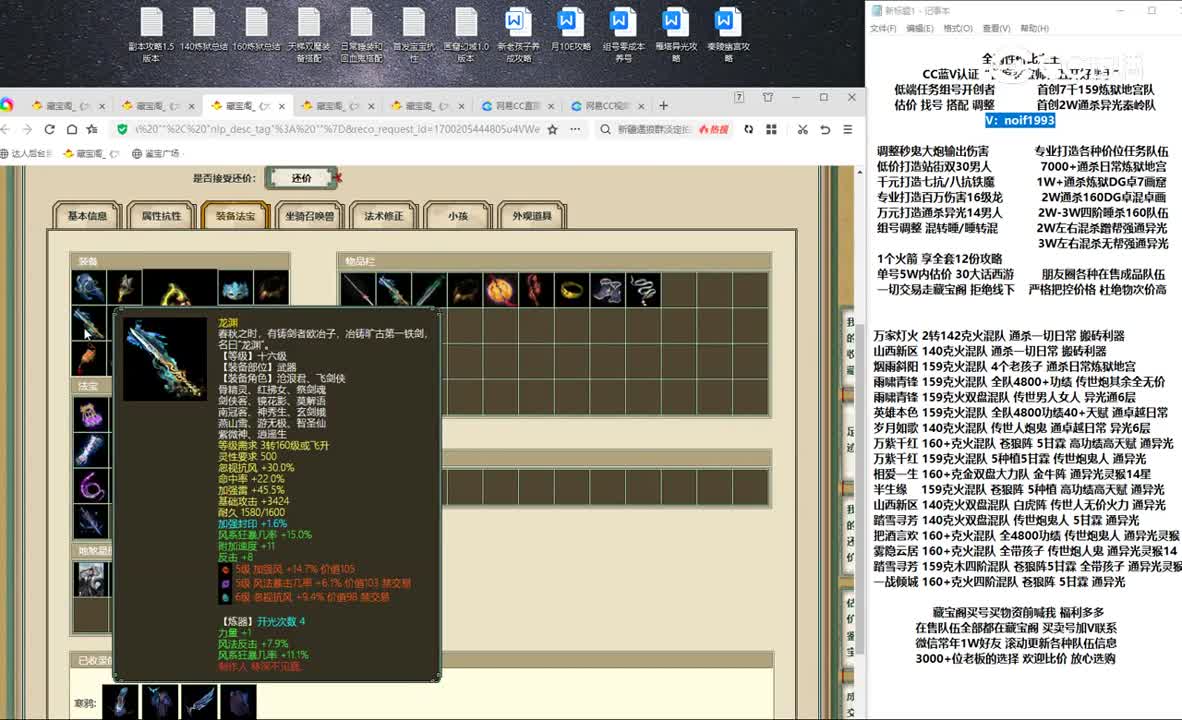Switch to the 小孩 tab
Screen dimensions: 1182x720
coord(458,216)
